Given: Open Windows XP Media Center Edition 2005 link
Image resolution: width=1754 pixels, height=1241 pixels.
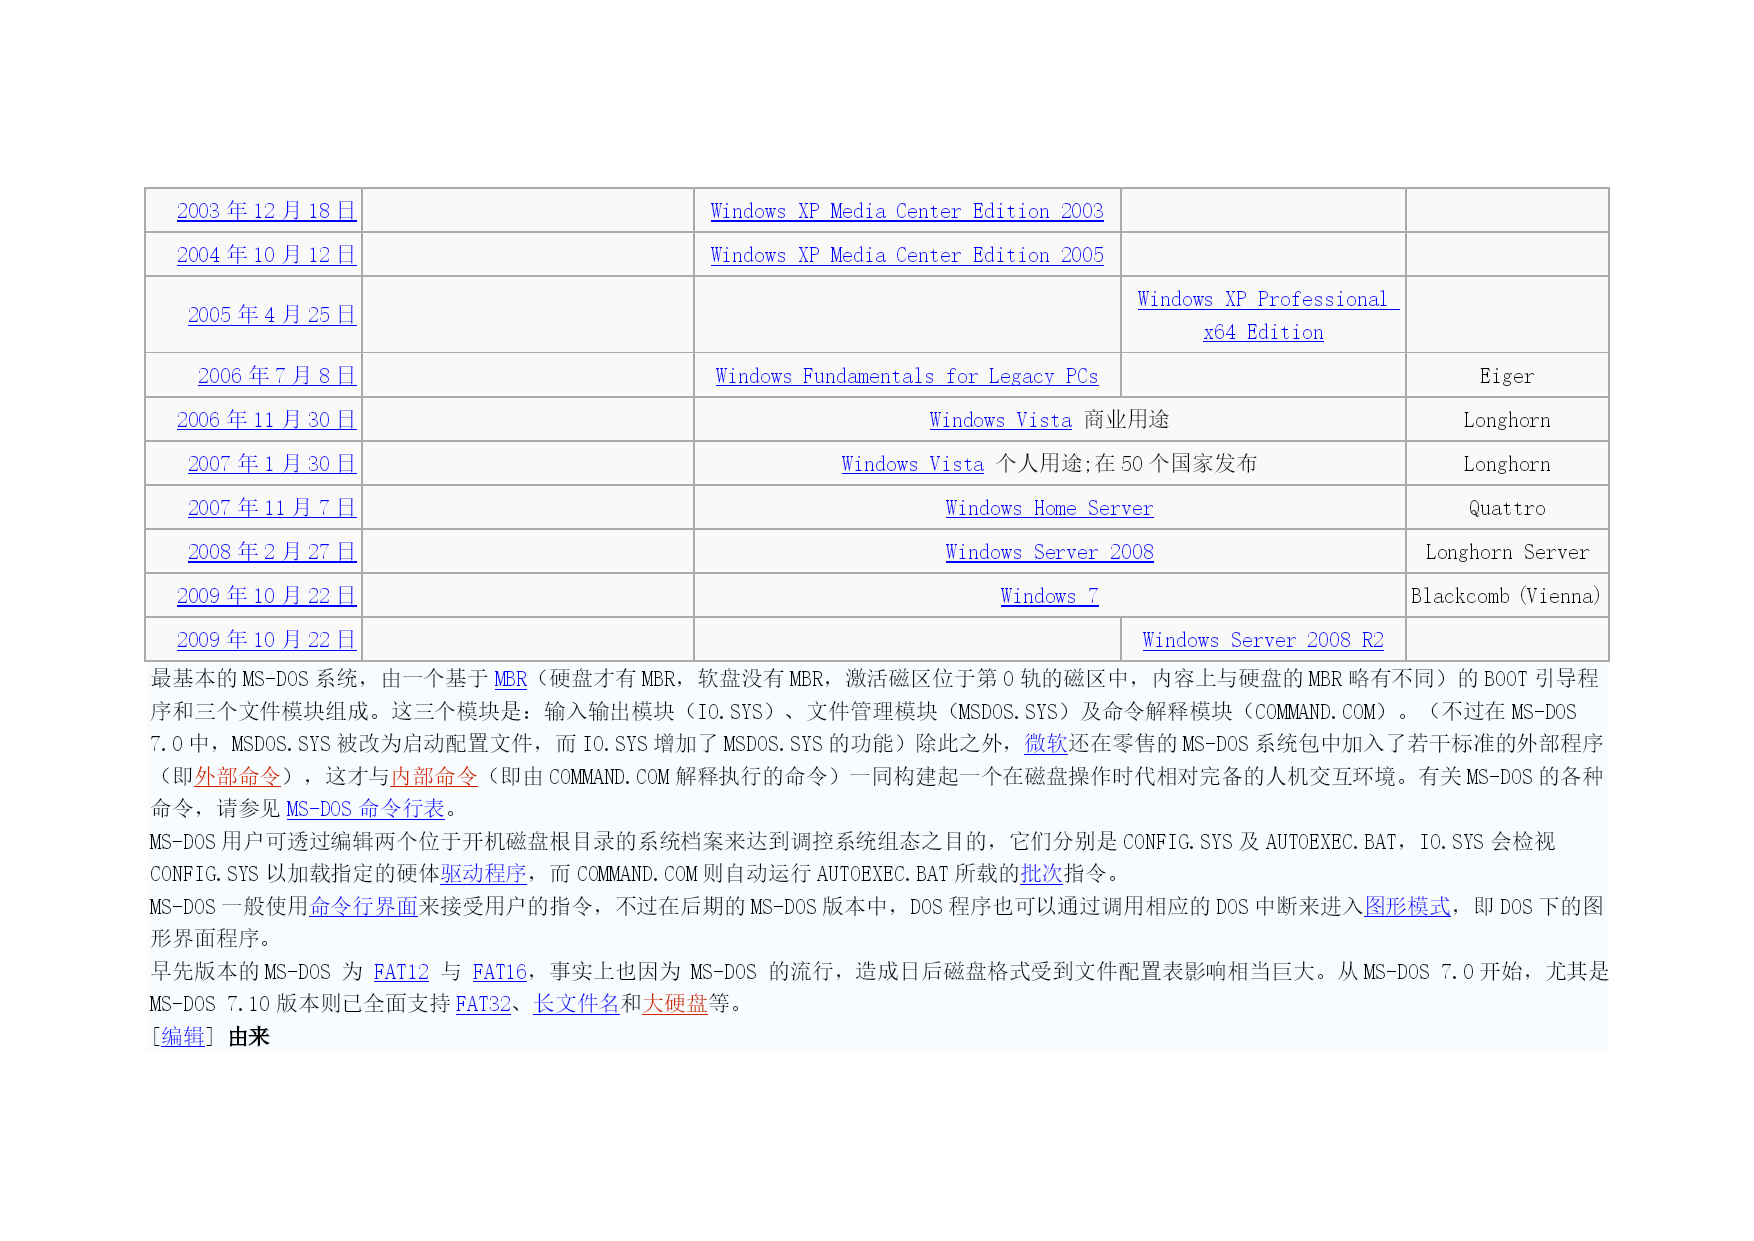Looking at the screenshot, I should tap(907, 255).
